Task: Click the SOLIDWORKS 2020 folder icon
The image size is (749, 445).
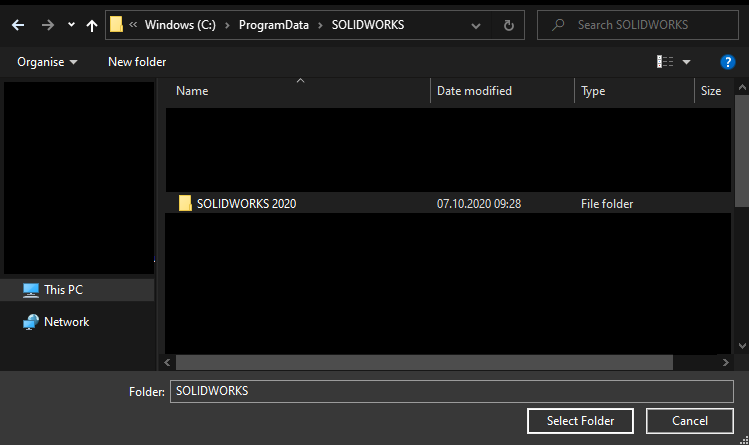Action: point(185,203)
